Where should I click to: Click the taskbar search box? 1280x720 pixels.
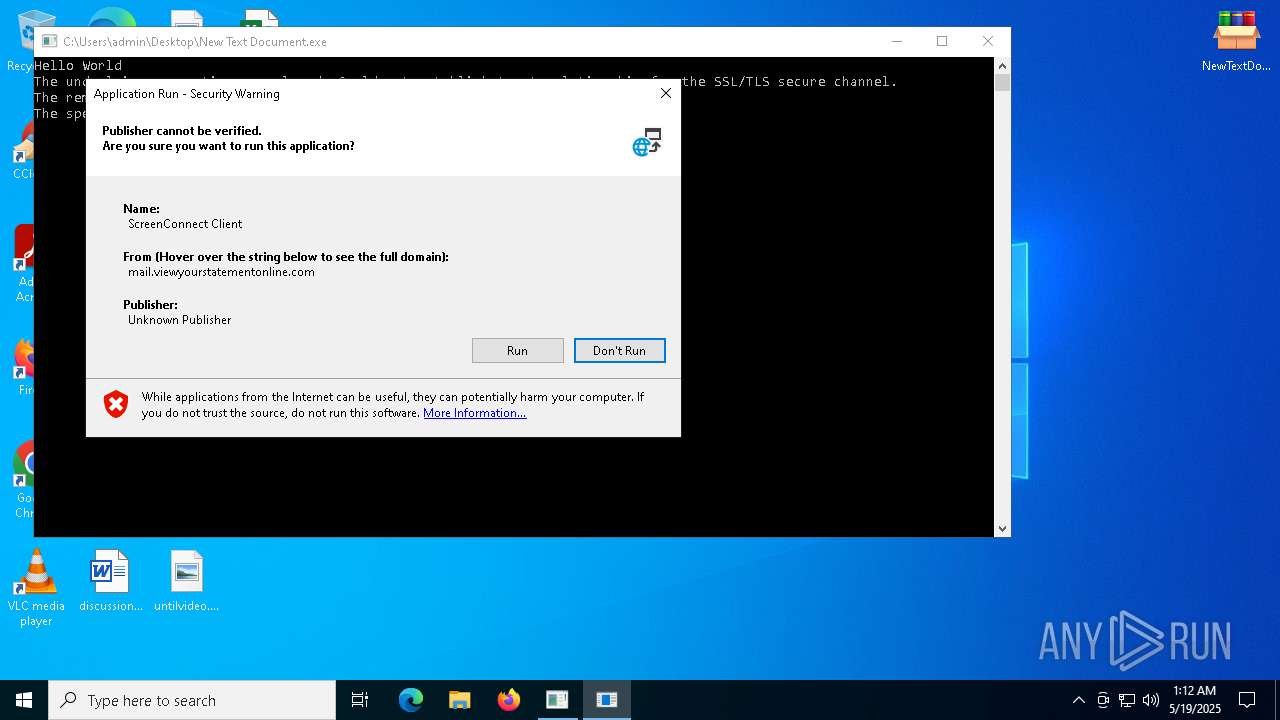coord(192,700)
